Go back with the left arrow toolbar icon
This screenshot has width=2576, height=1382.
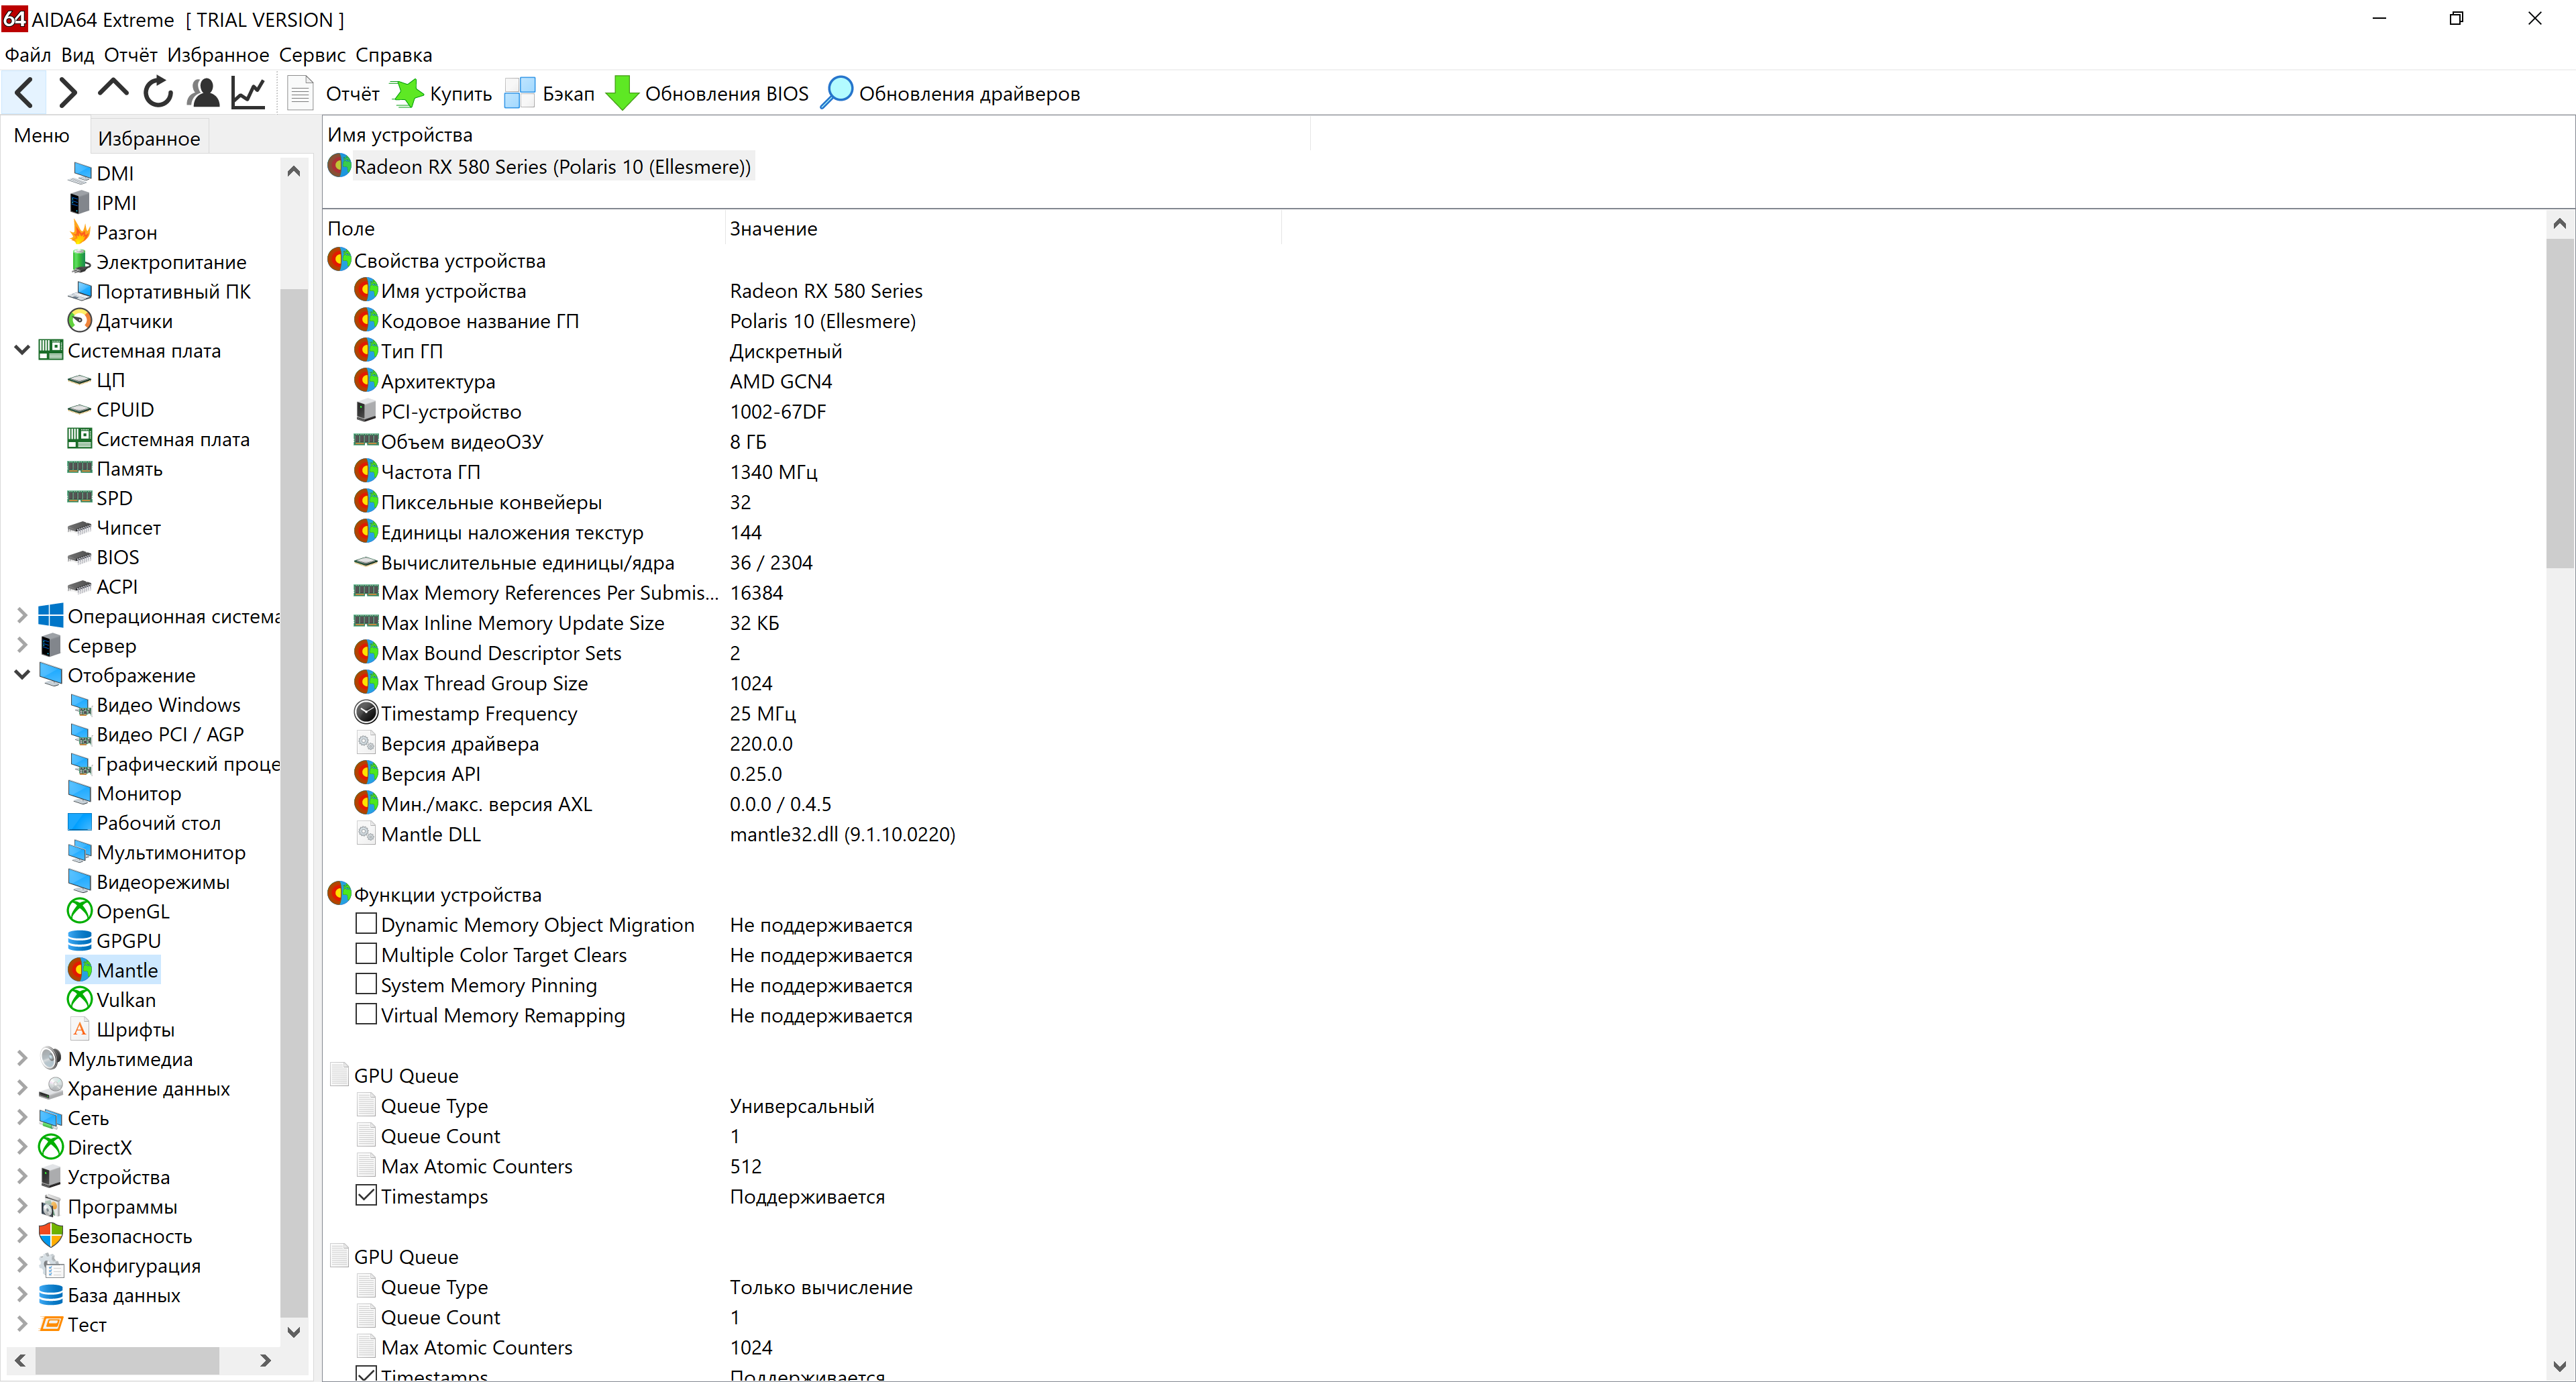(25, 93)
